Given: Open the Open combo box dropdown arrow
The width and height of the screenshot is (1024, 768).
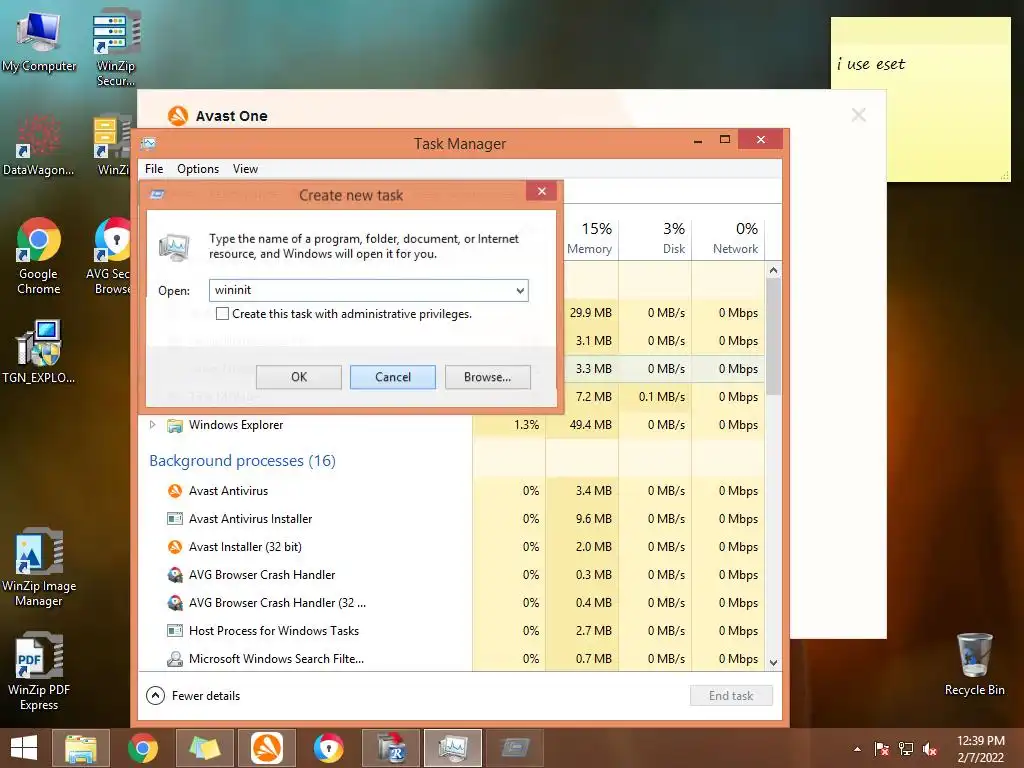Looking at the screenshot, I should click(520, 290).
